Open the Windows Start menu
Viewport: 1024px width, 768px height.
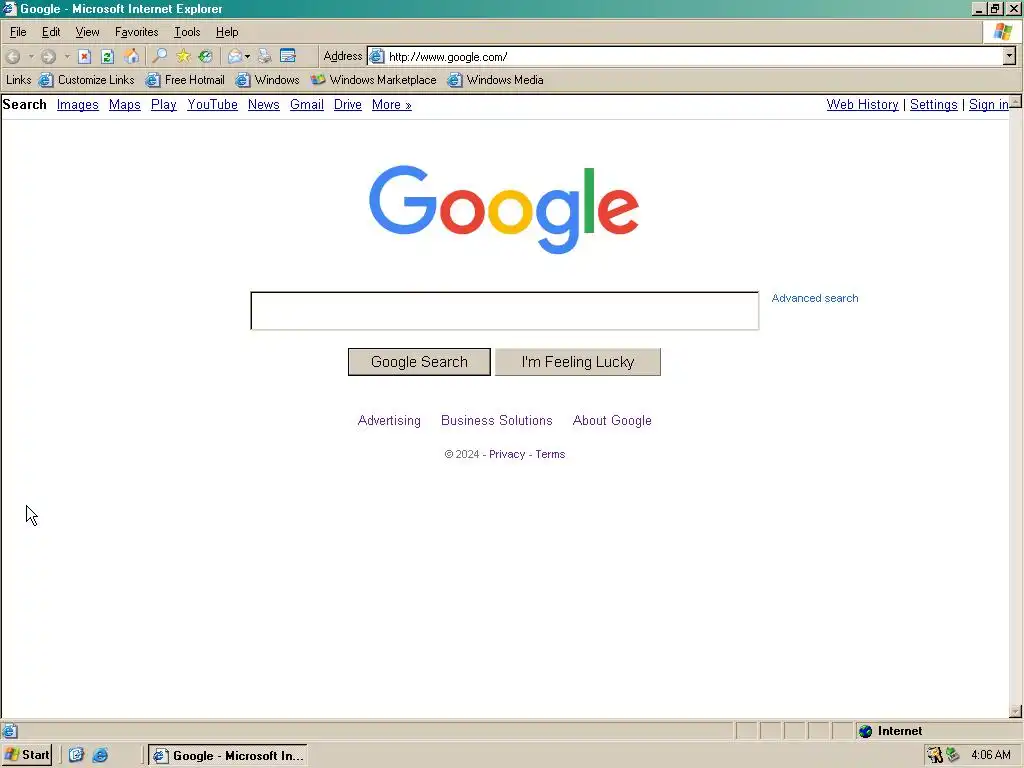coord(27,755)
